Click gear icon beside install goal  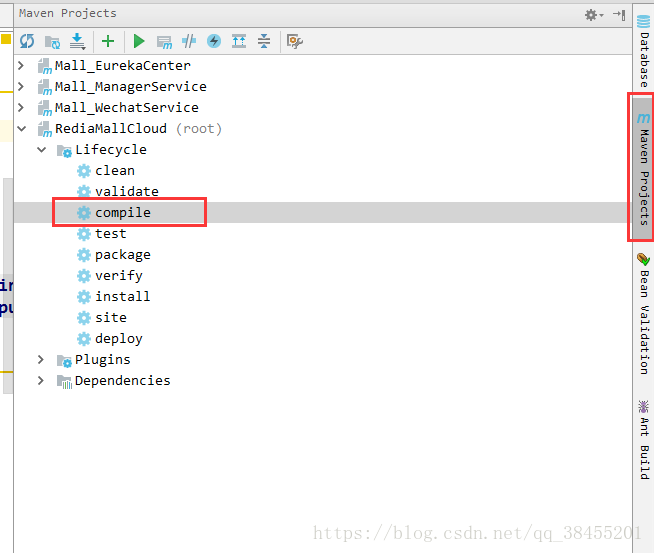(x=84, y=297)
